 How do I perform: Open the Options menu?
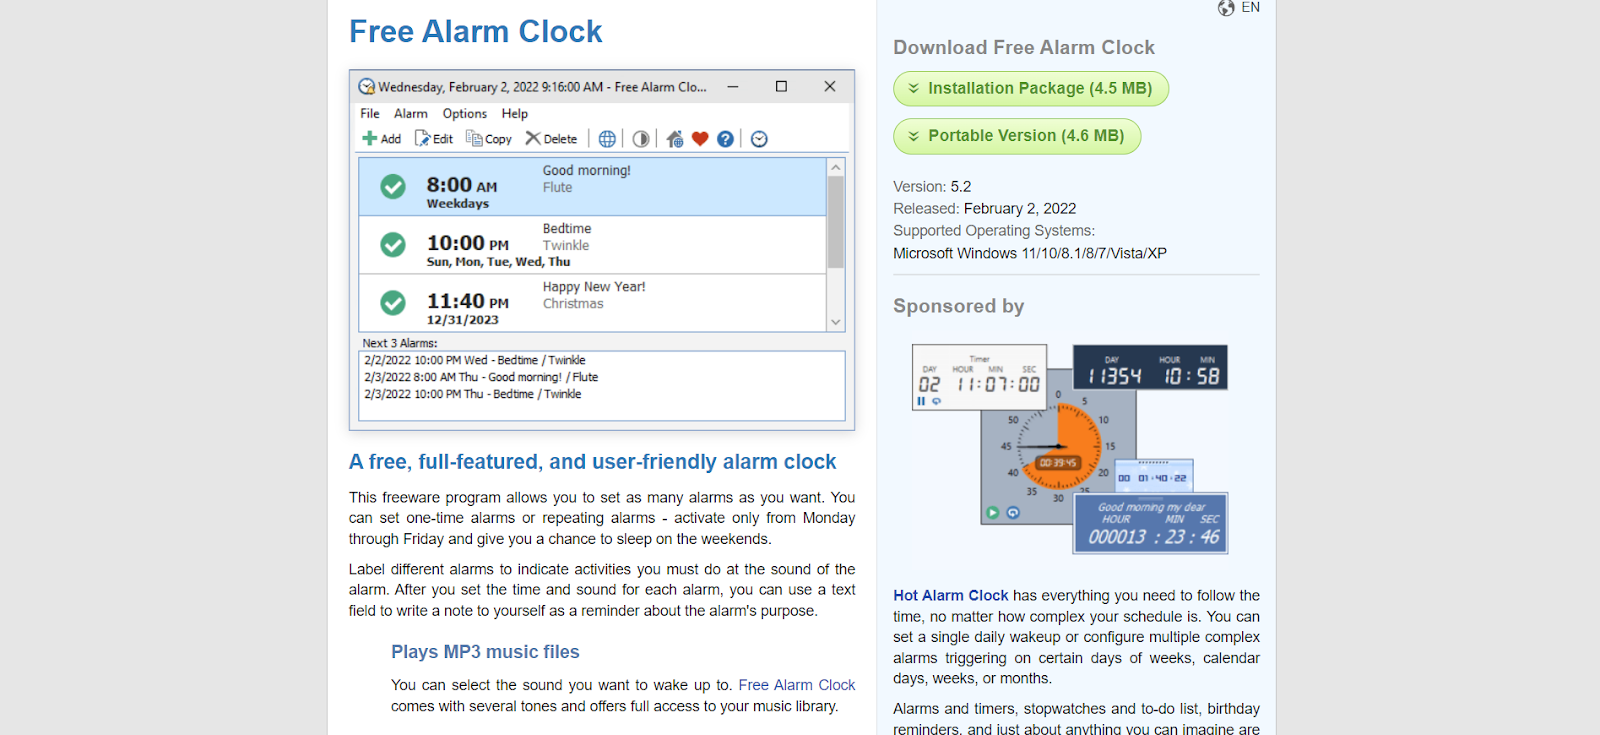(465, 114)
